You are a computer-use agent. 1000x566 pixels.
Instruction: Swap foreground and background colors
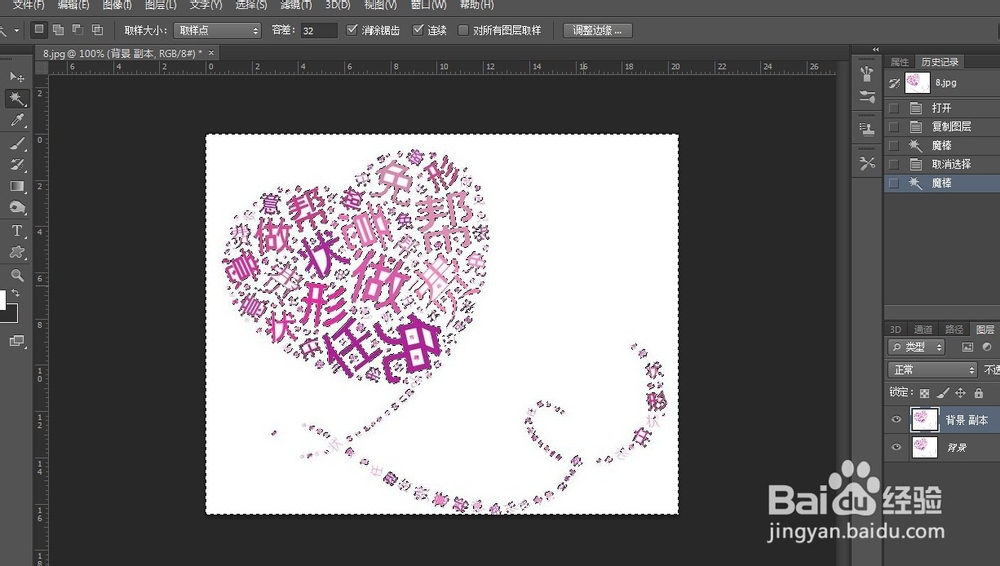pos(15,293)
